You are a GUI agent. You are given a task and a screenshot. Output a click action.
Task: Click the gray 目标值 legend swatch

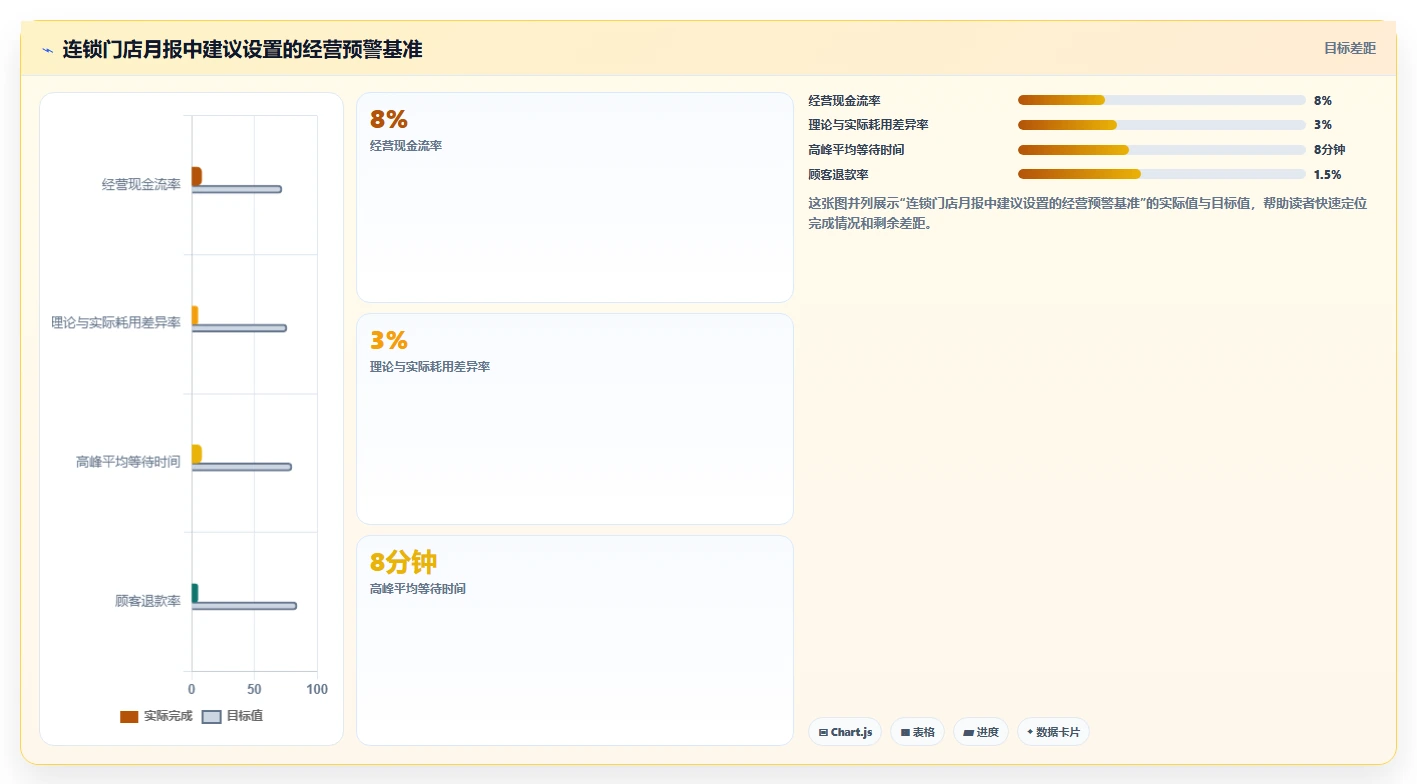[211, 717]
